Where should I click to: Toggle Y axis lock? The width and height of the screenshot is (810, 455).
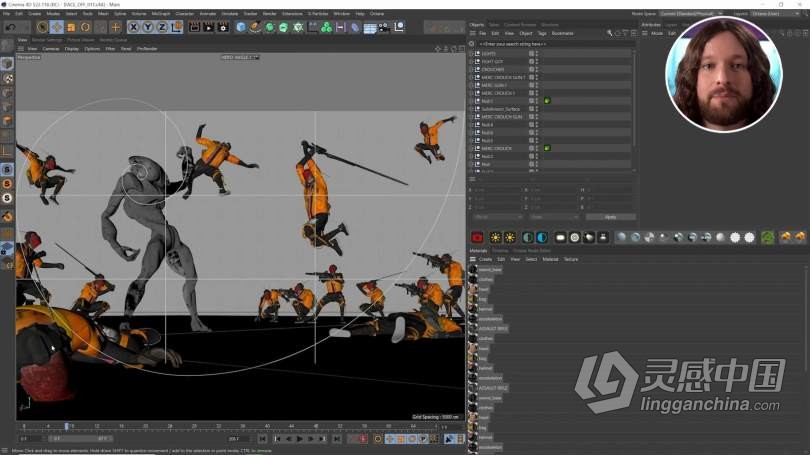pyautogui.click(x=148, y=27)
